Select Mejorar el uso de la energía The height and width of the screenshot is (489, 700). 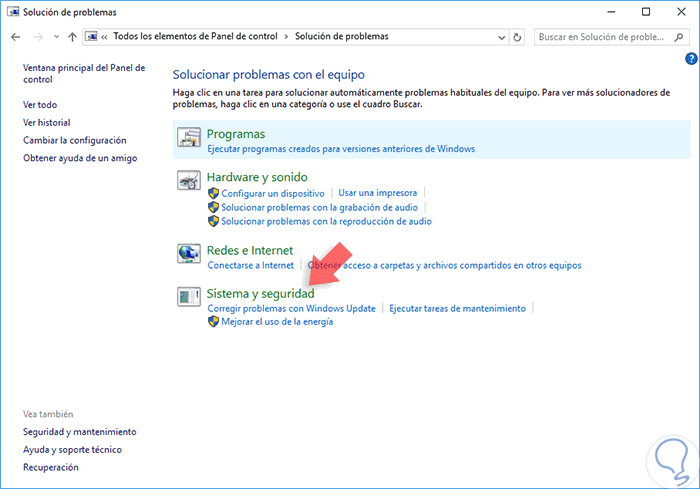pos(277,322)
